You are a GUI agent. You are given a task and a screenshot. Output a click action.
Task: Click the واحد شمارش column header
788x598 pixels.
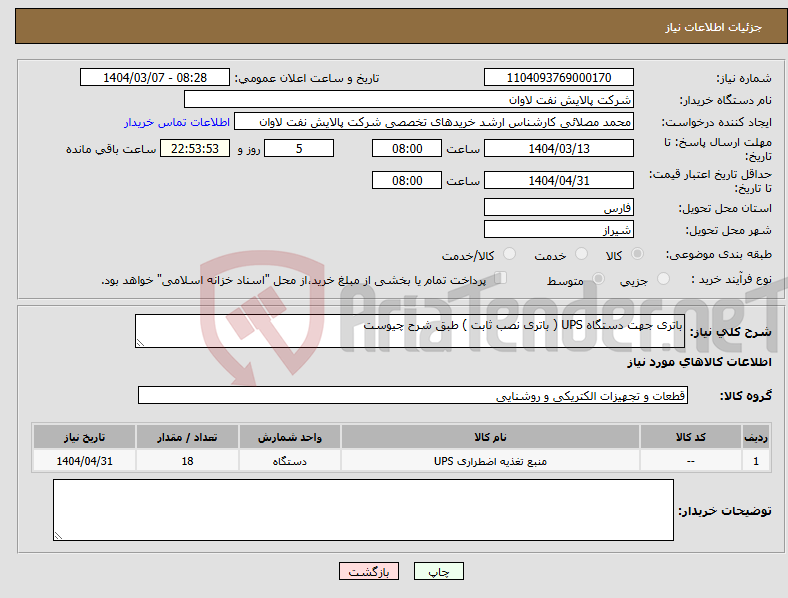(289, 437)
